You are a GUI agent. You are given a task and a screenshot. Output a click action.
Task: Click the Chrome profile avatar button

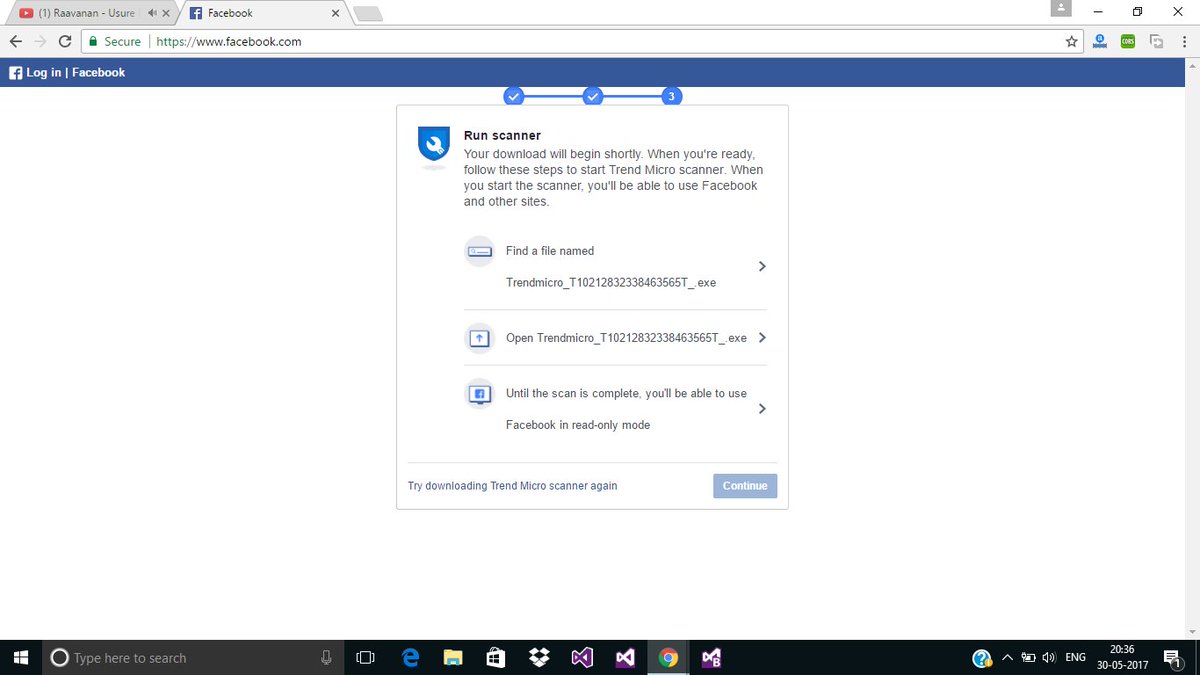pos(1061,9)
